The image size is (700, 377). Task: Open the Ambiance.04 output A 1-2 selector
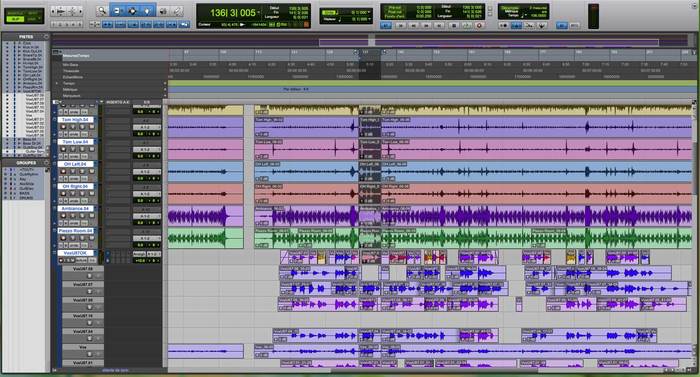click(x=147, y=216)
